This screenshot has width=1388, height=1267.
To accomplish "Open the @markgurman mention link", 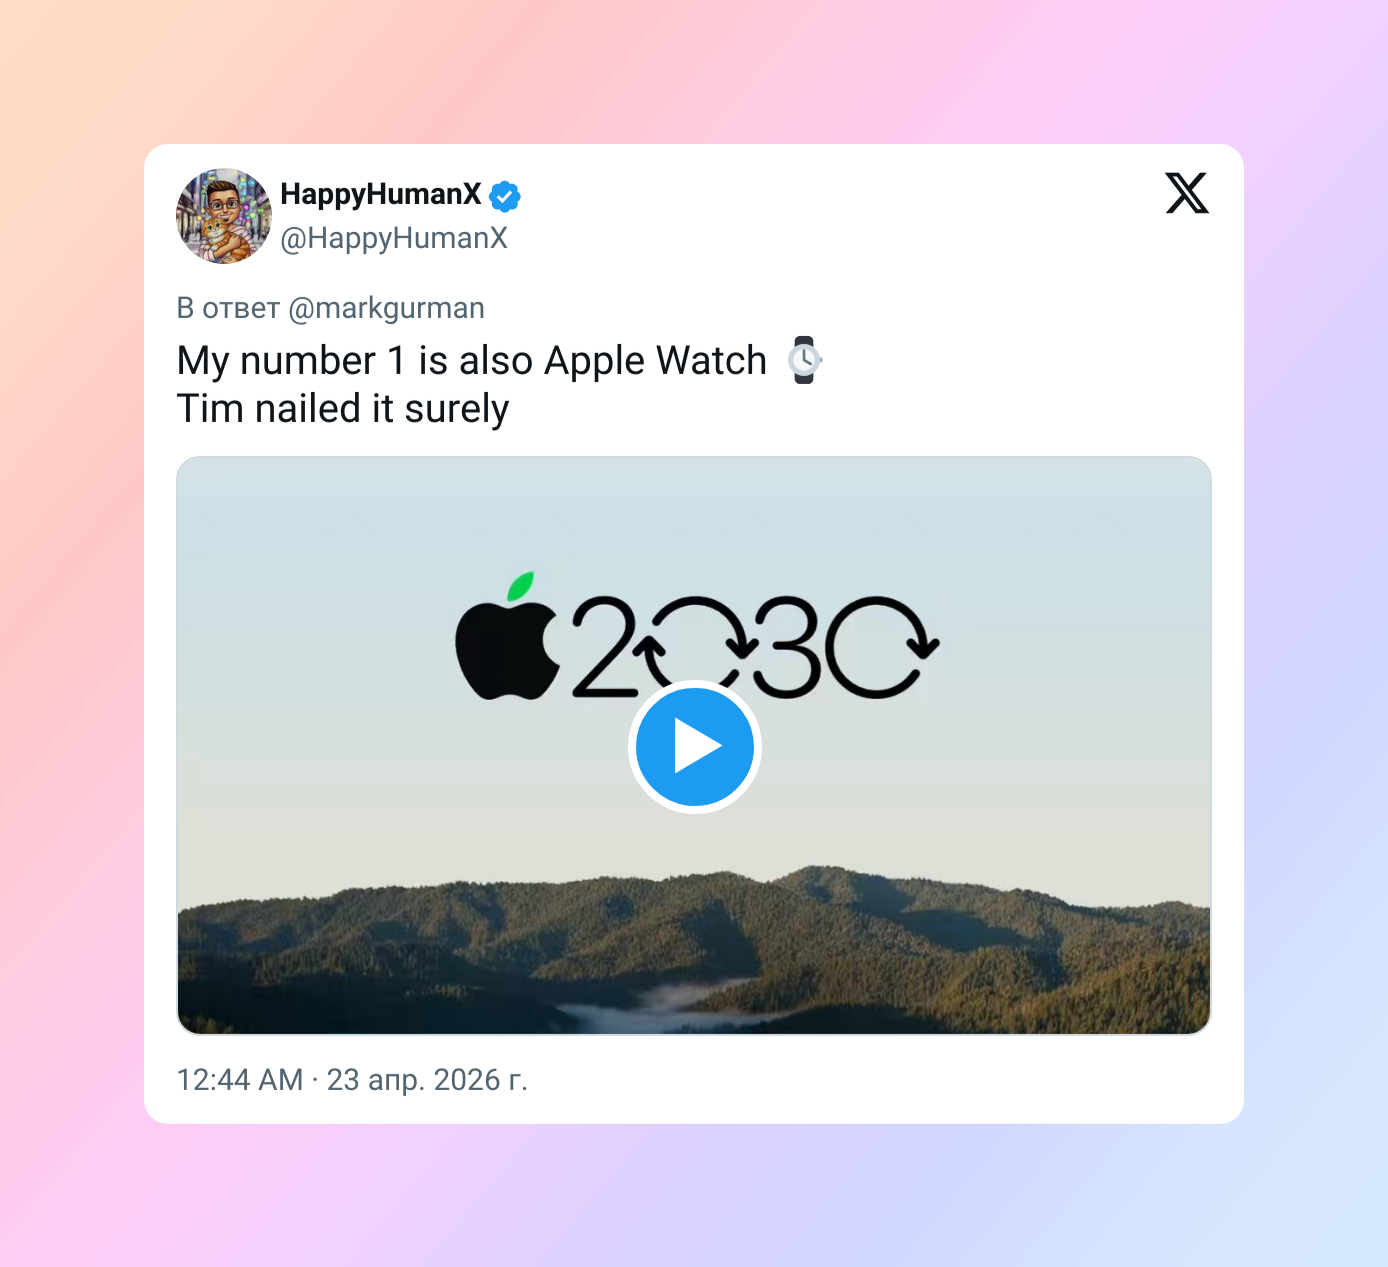I will tap(386, 308).
